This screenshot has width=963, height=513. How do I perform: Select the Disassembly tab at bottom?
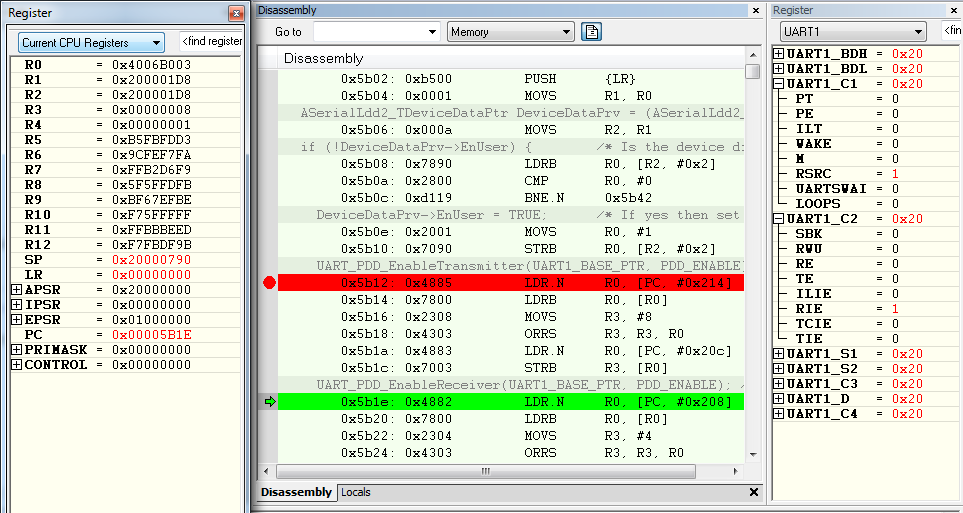(x=296, y=492)
